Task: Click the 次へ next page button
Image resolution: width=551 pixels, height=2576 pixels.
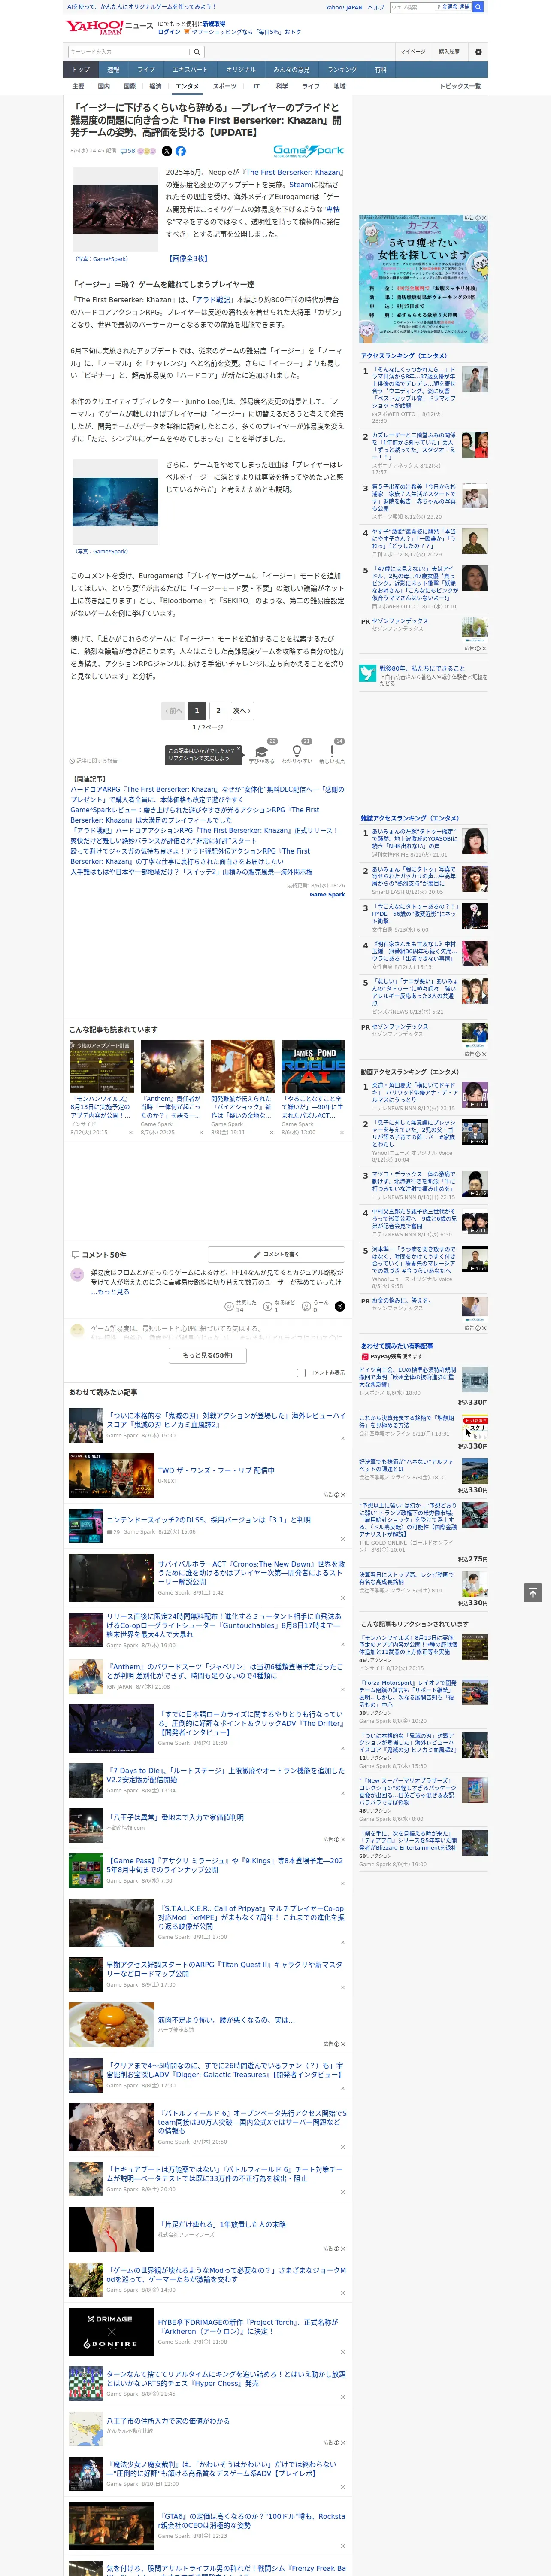Action: (x=242, y=710)
